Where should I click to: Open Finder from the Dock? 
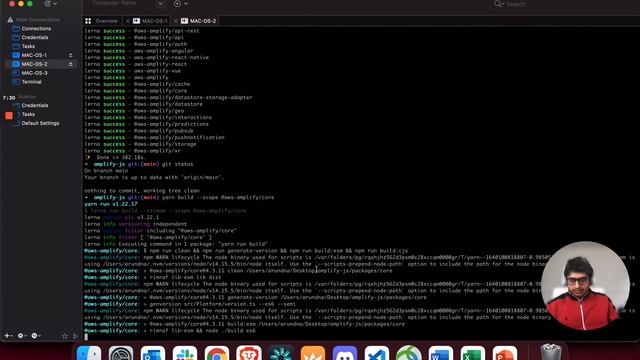(x=89, y=353)
